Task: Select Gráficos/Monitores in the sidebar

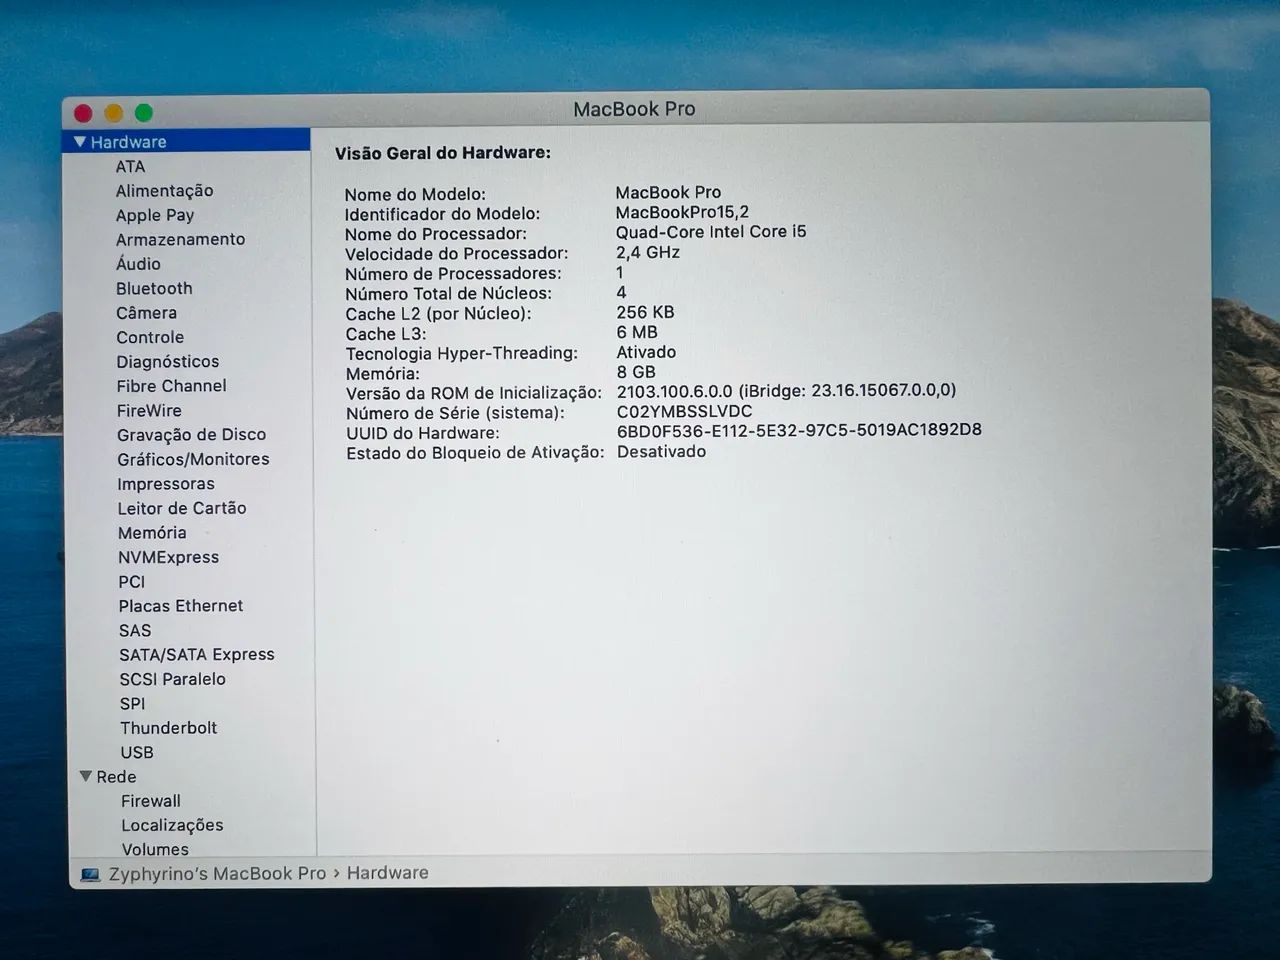Action: click(x=193, y=459)
